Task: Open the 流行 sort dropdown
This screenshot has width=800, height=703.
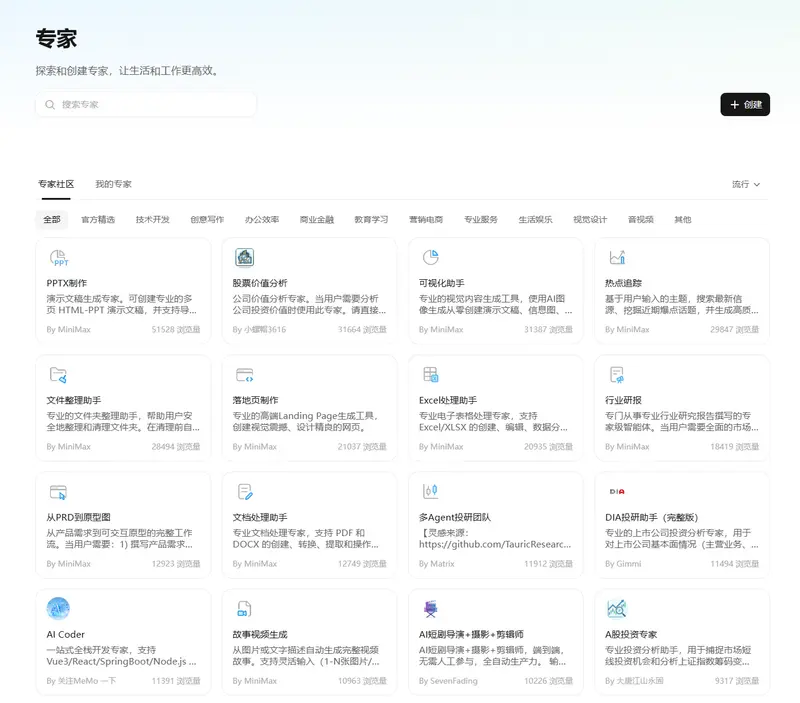Action: tap(746, 184)
